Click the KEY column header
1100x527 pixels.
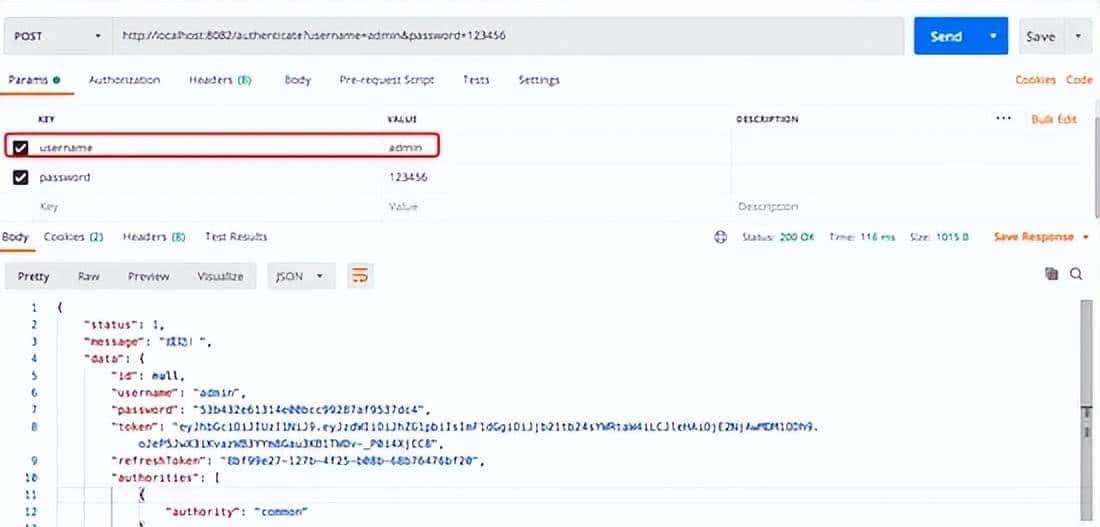46,119
